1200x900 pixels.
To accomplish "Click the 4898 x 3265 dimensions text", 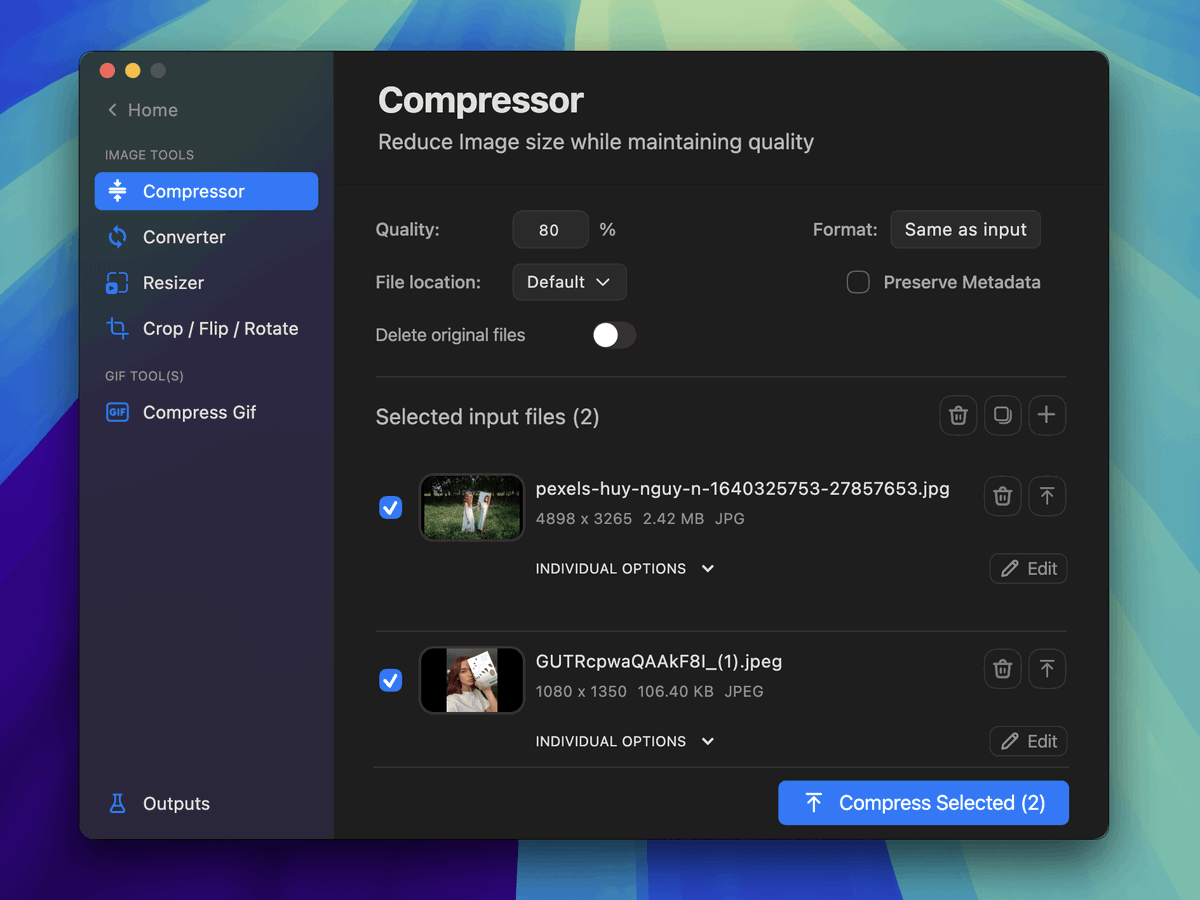I will [584, 519].
